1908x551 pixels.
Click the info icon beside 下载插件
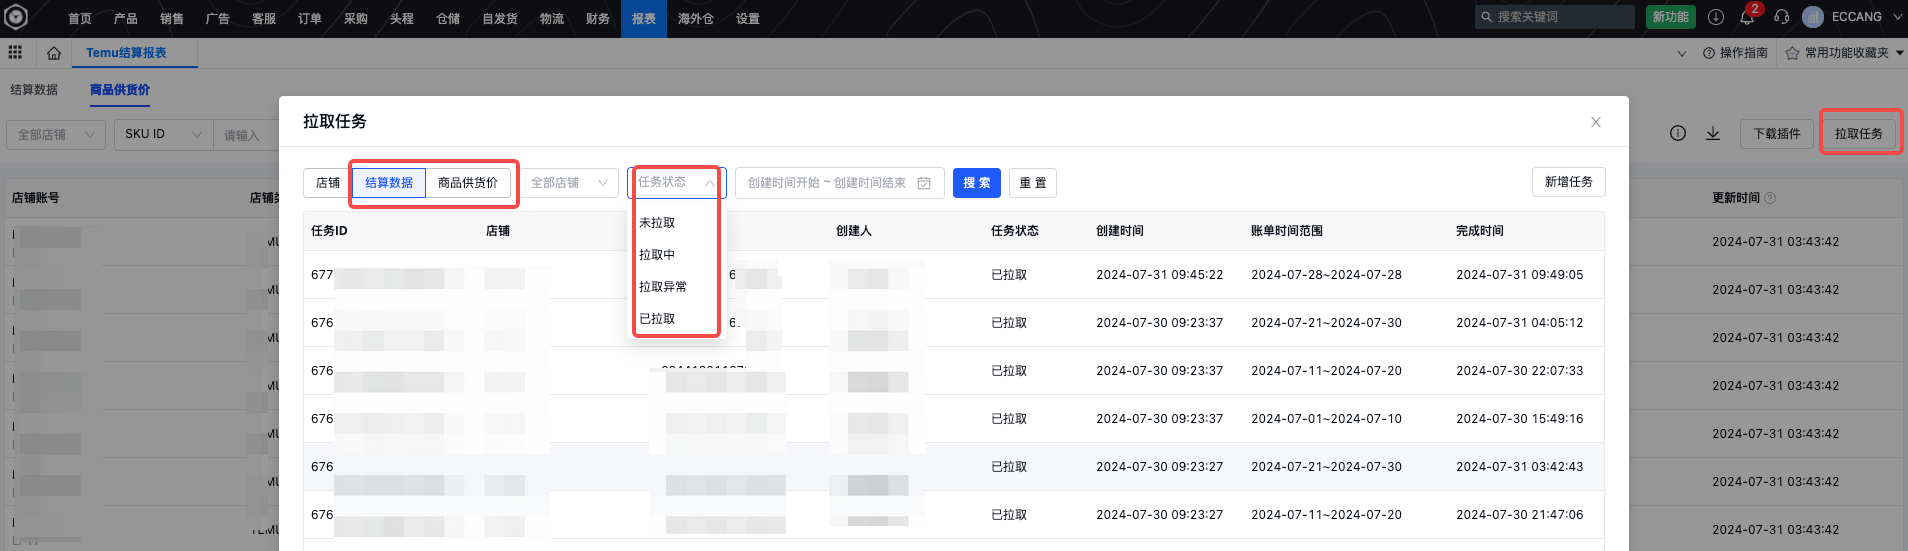click(1678, 133)
